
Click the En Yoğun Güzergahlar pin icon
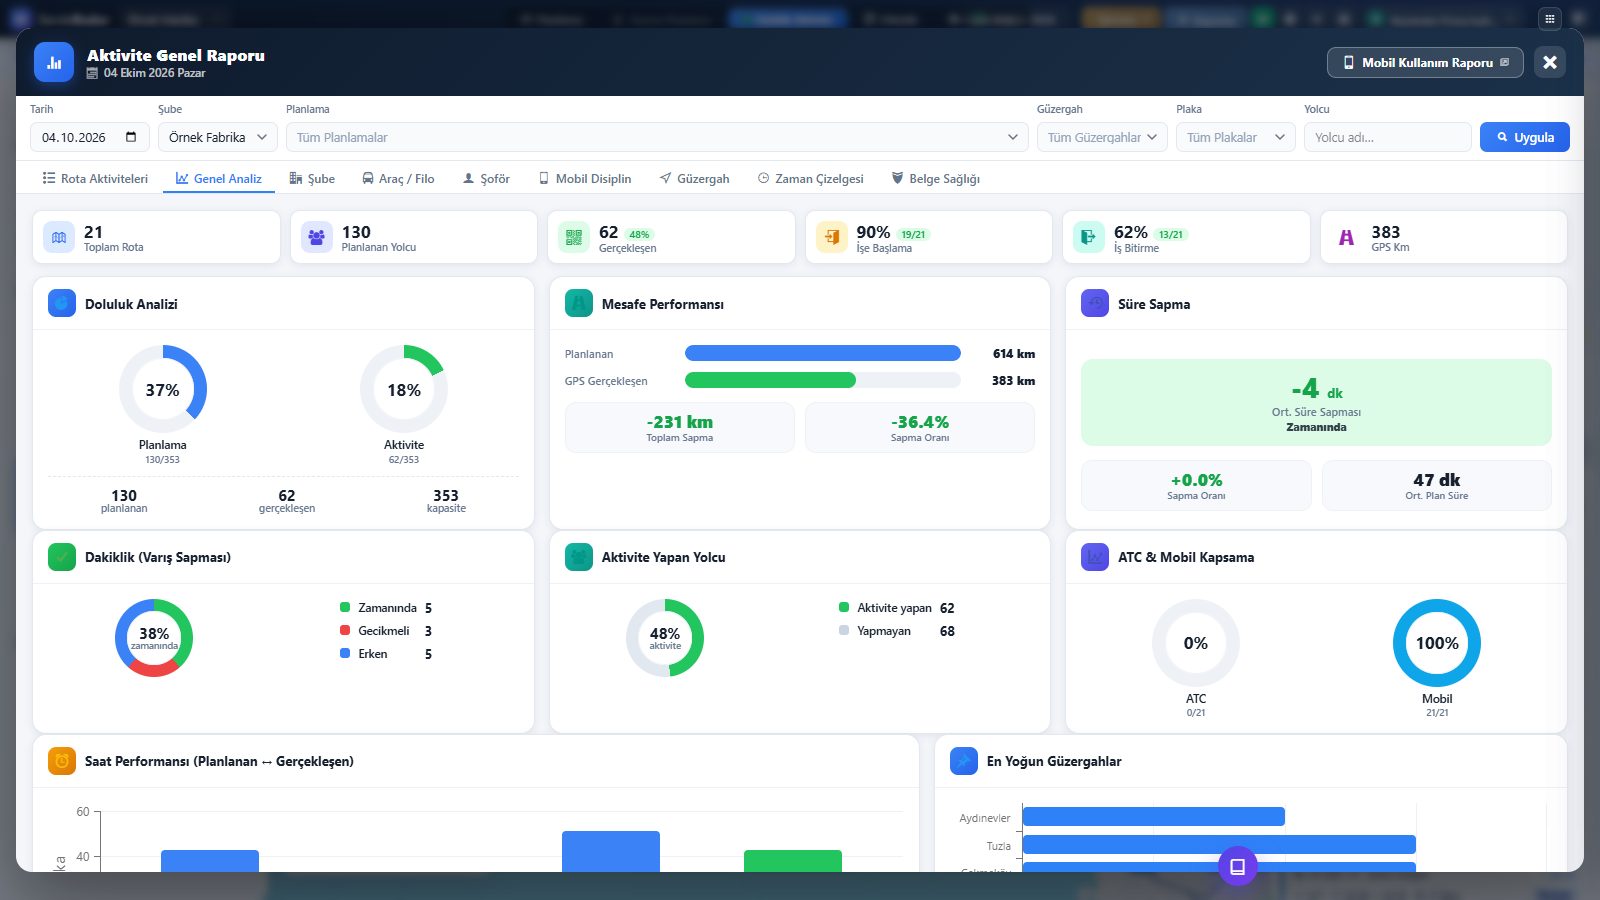point(964,761)
